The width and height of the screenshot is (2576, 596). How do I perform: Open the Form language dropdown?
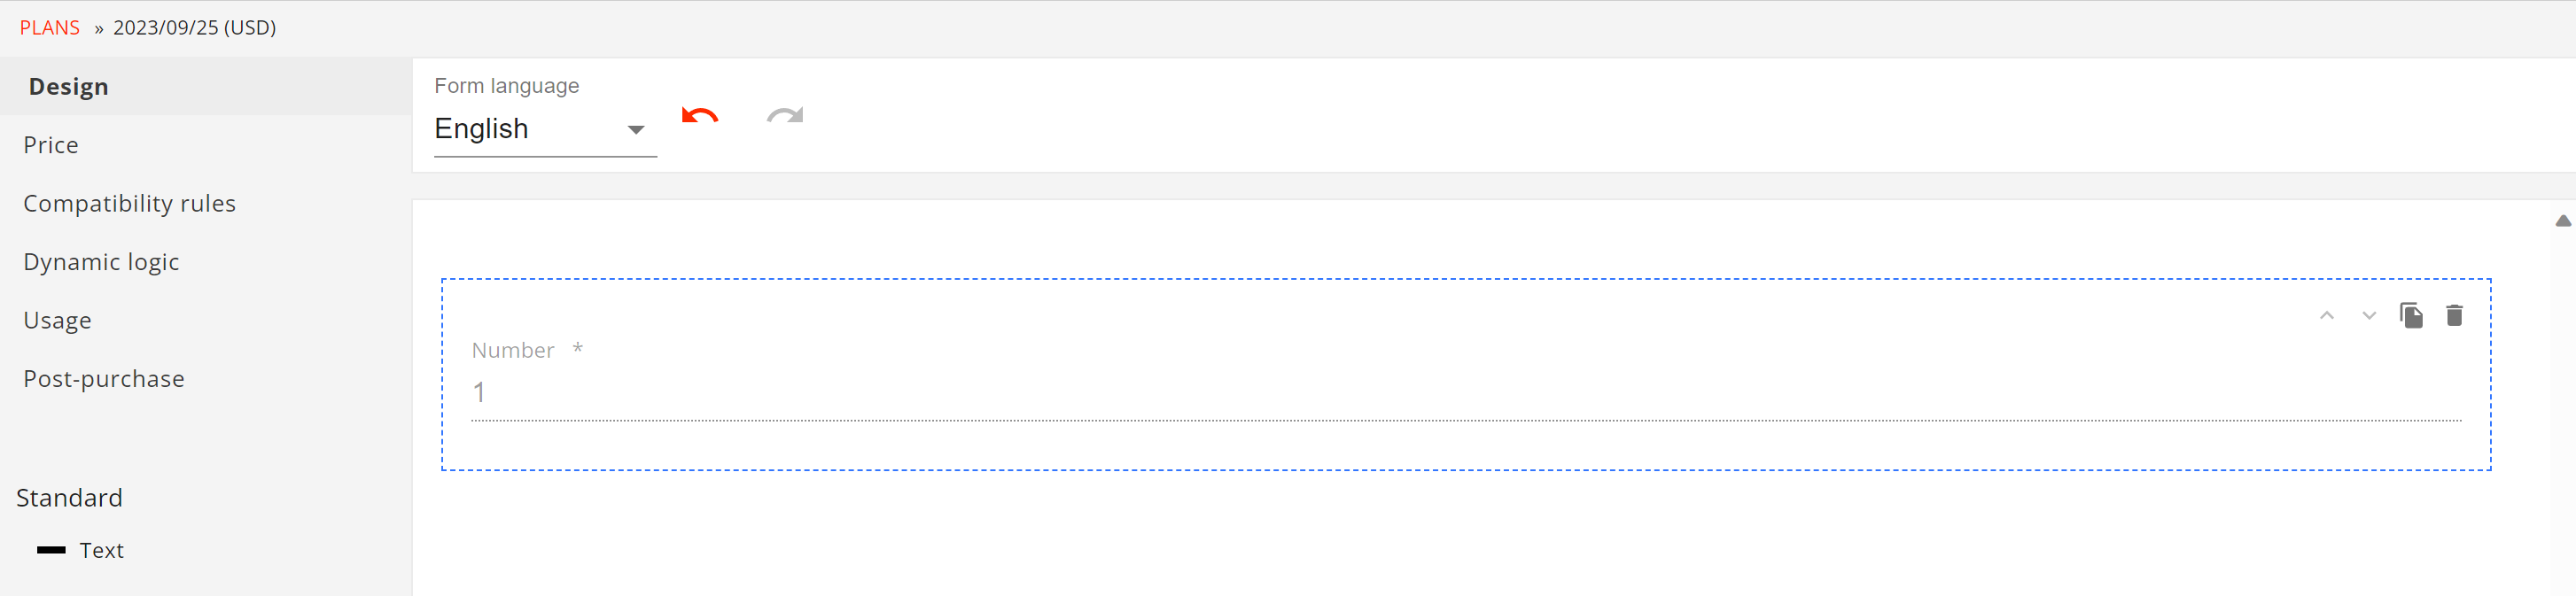(545, 129)
